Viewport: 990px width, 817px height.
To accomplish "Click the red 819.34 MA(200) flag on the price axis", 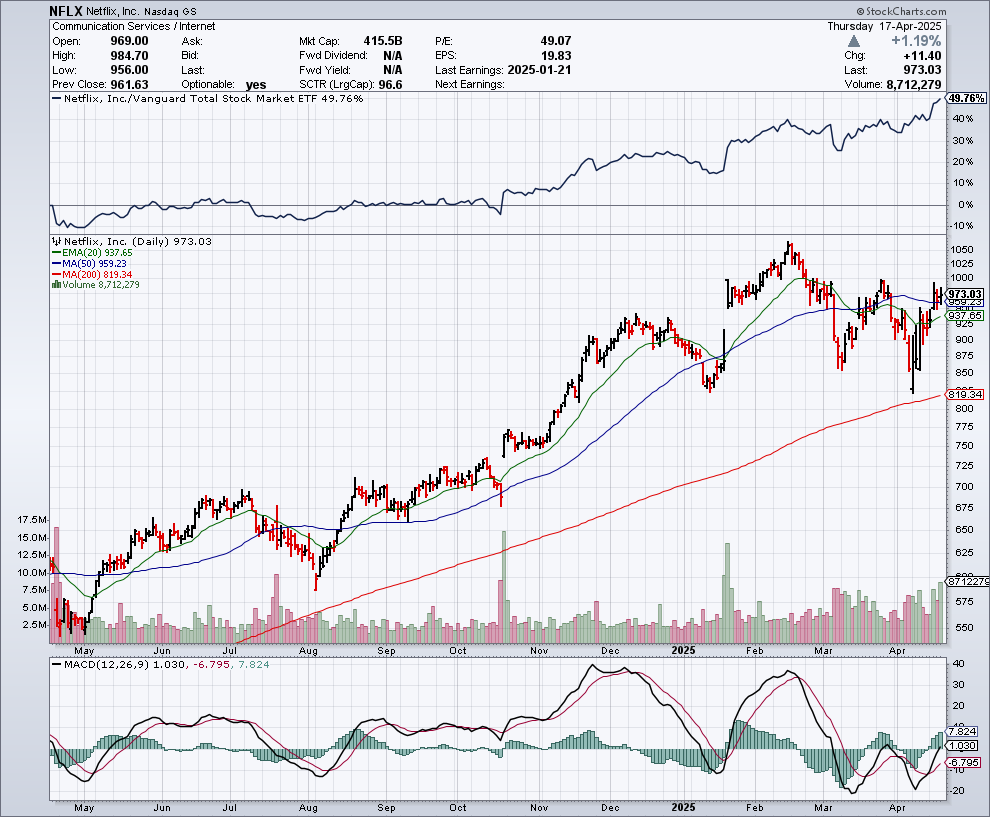I will 965,395.
